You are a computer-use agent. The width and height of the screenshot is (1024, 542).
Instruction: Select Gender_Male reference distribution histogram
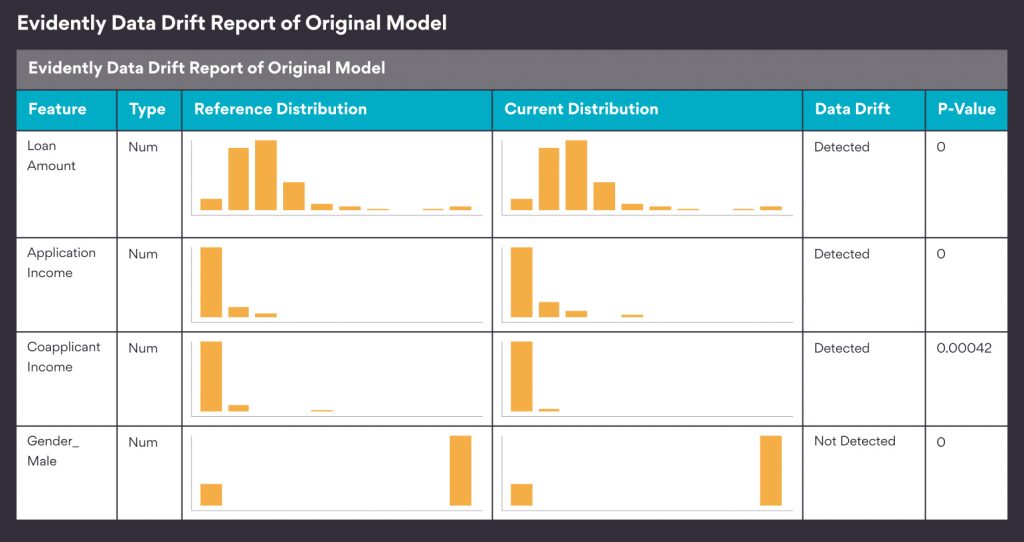tap(337, 472)
